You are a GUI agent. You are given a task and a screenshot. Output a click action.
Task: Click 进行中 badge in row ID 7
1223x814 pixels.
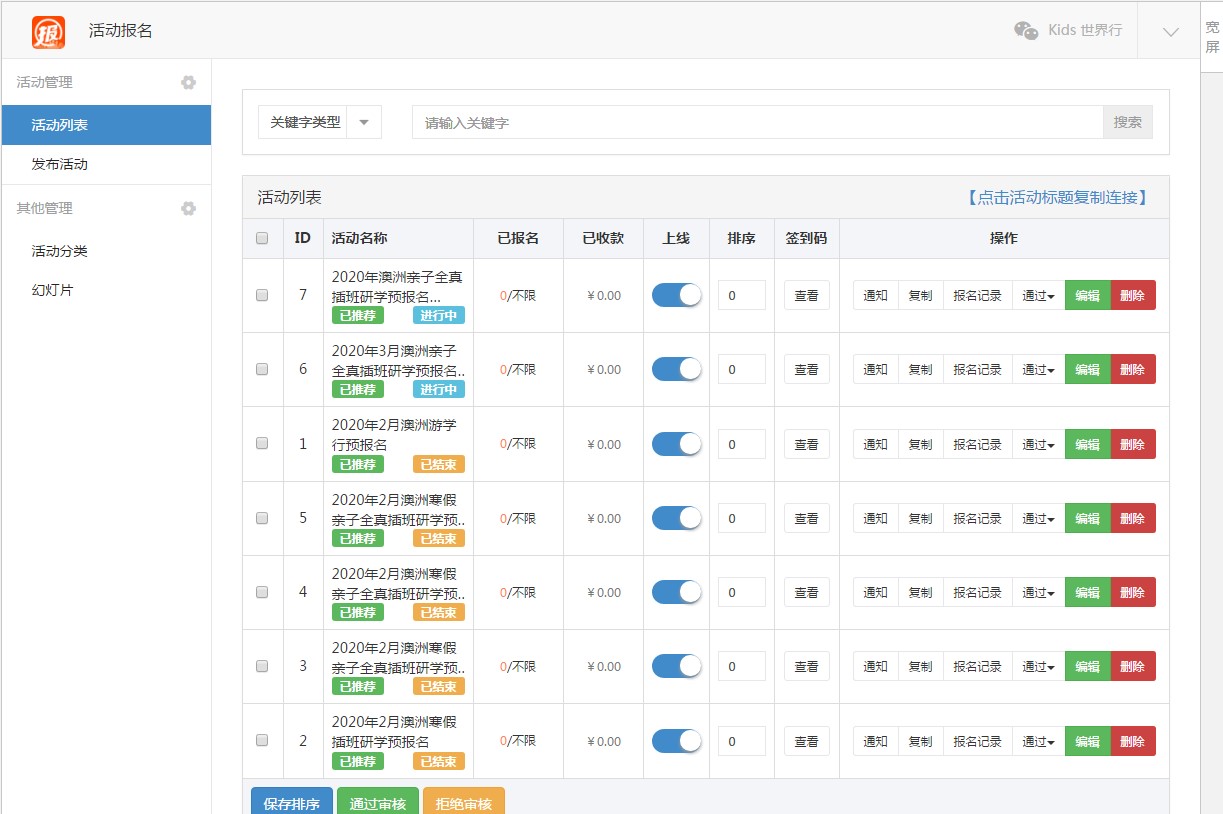point(439,316)
